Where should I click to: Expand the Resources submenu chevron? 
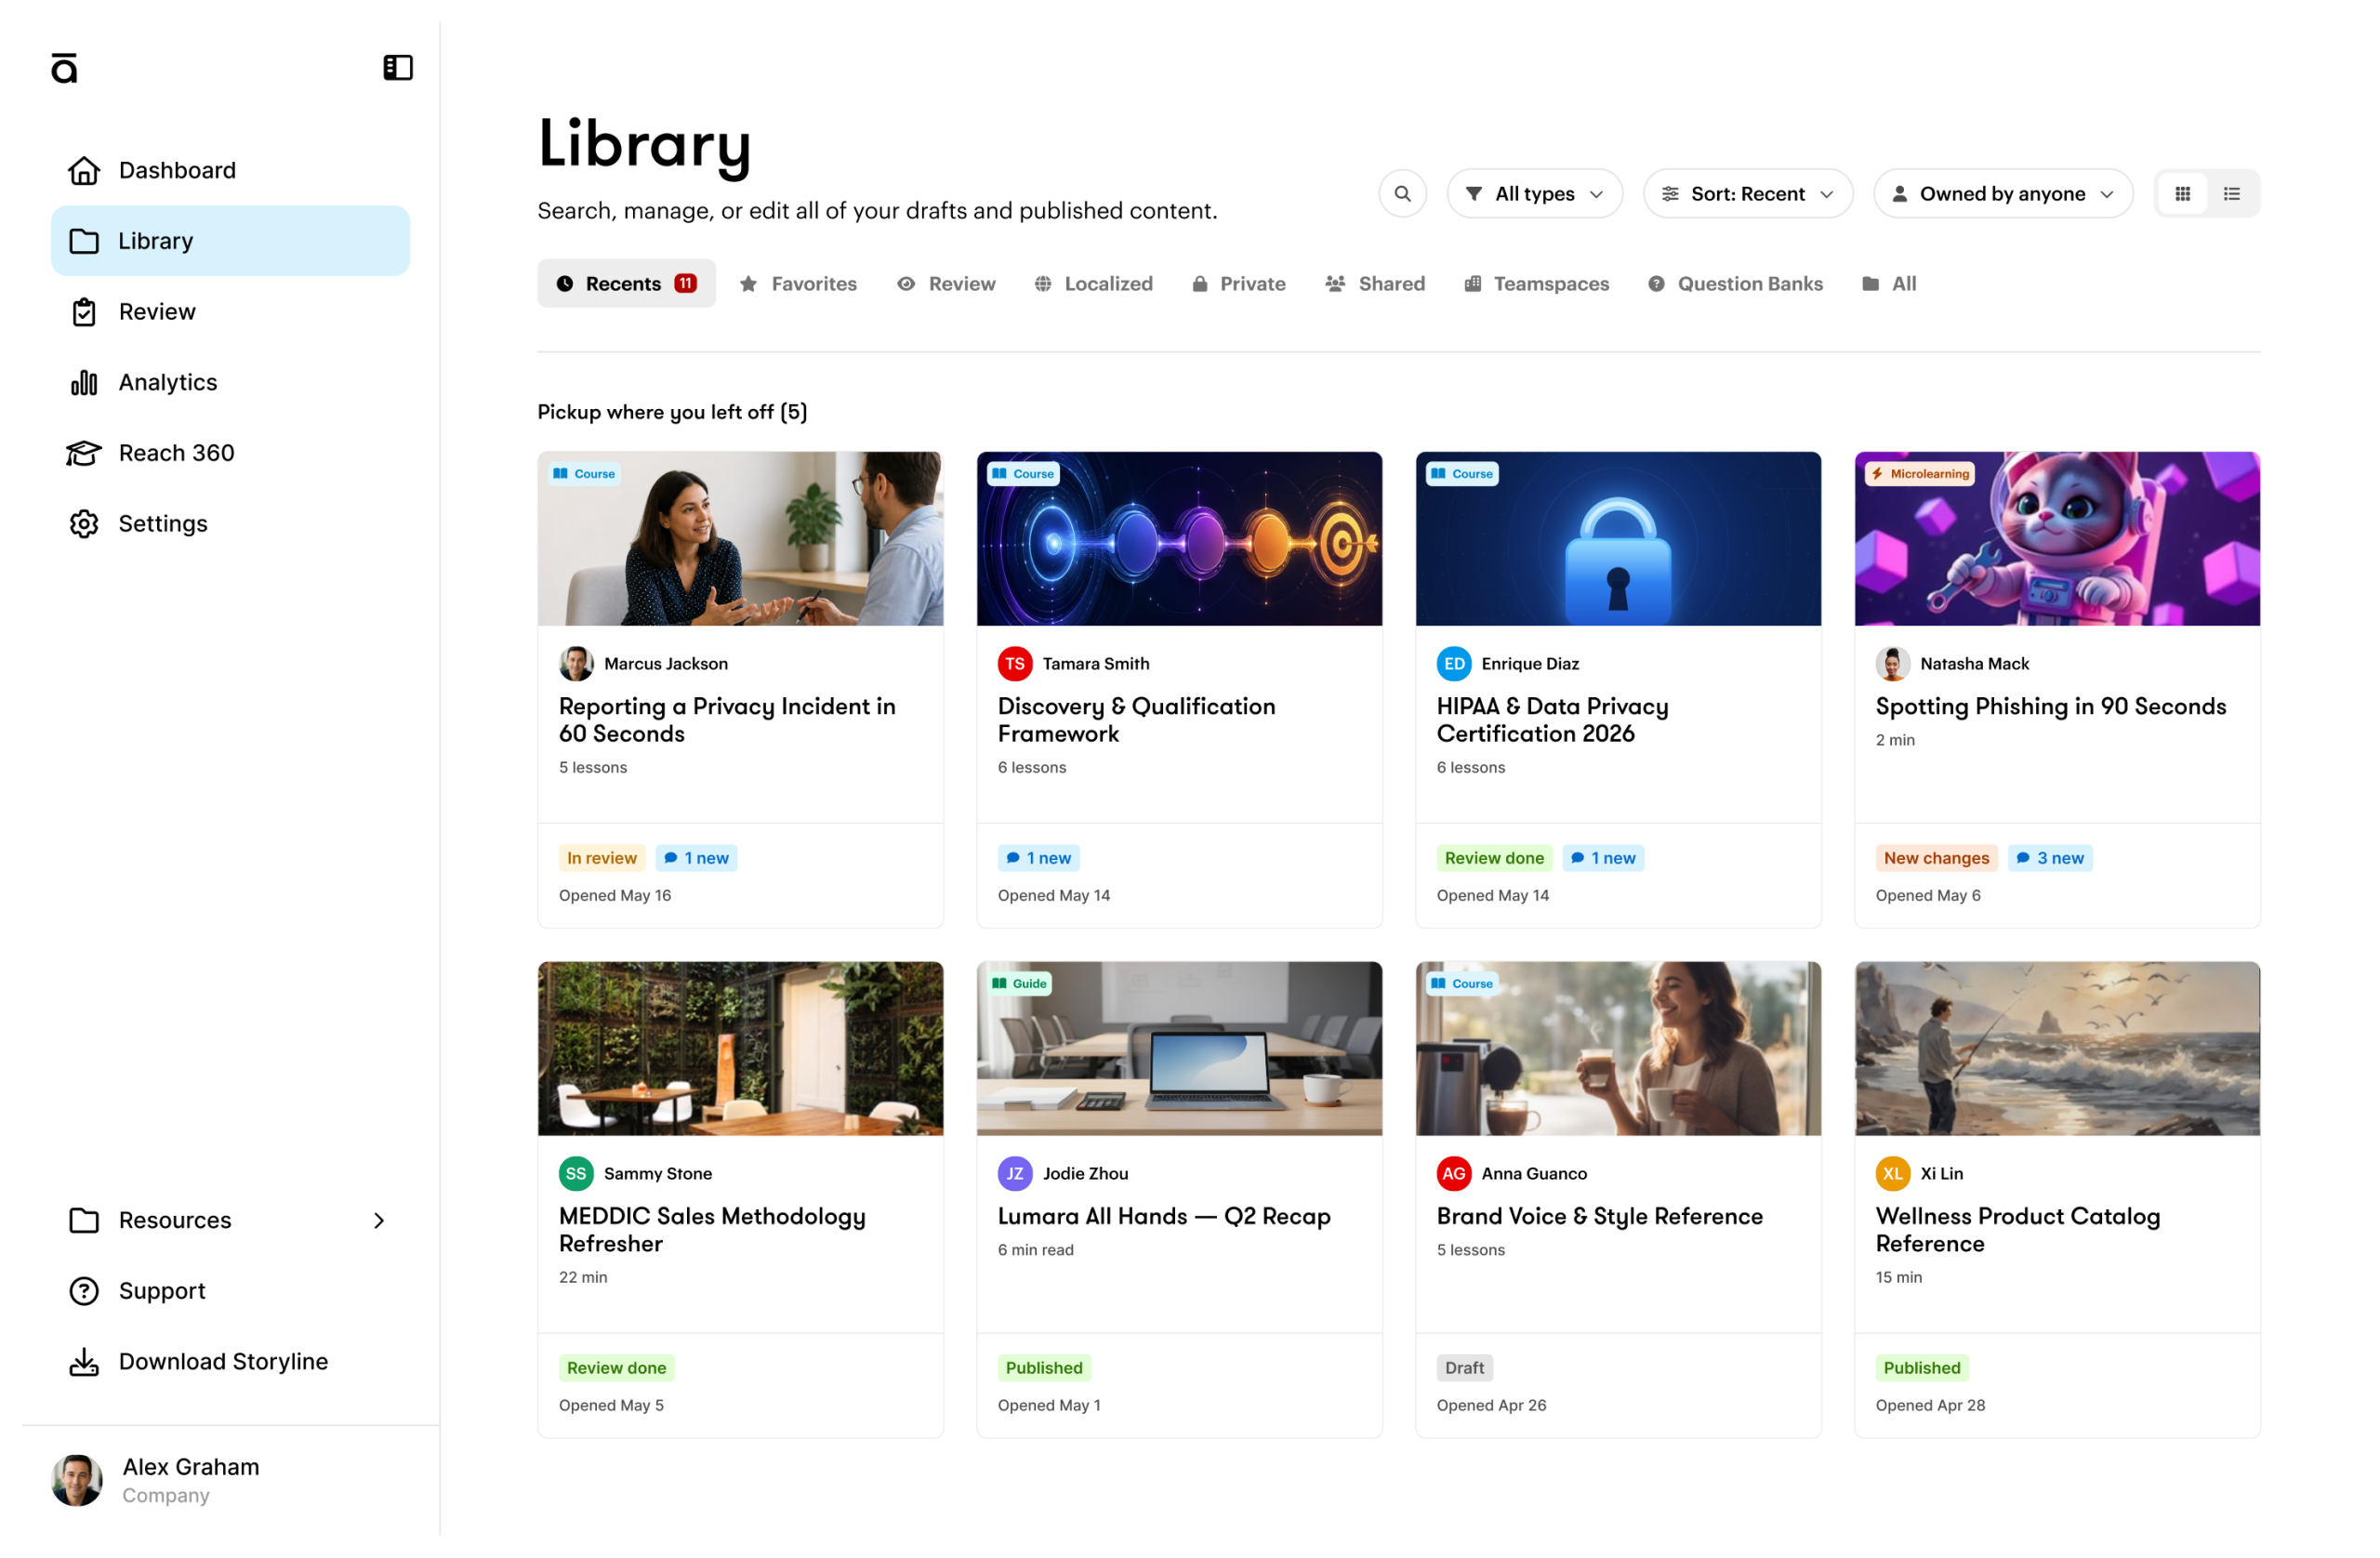click(379, 1220)
